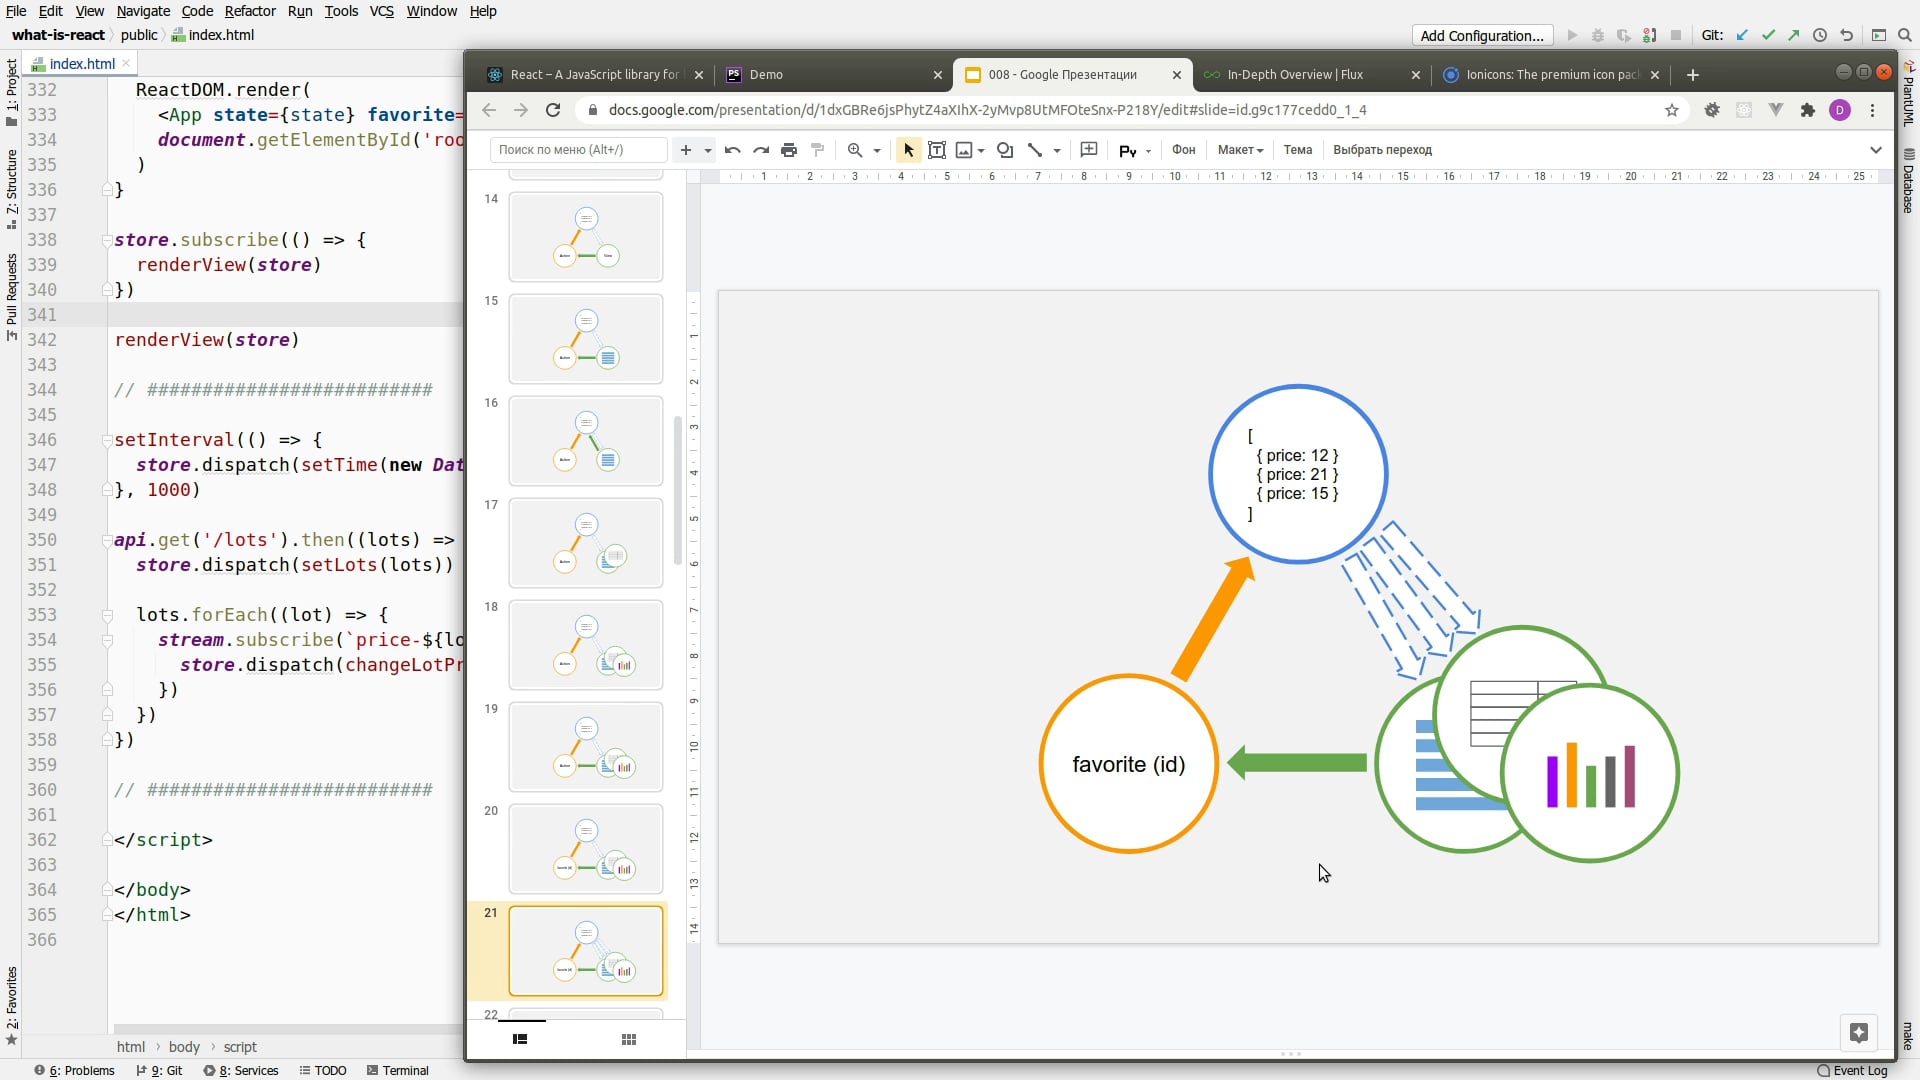
Task: Reload the browser page
Action: (553, 110)
